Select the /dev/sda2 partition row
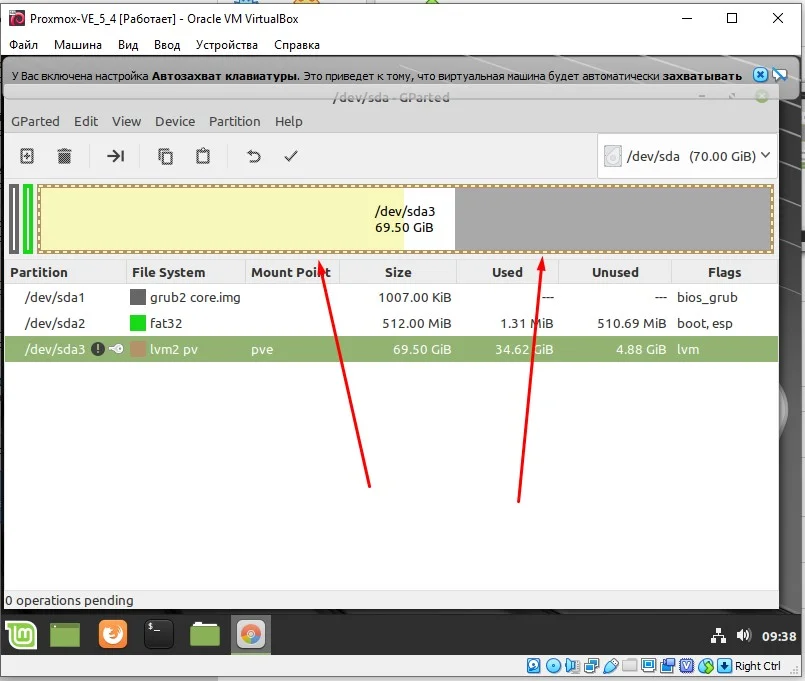The image size is (805, 681). point(391,323)
